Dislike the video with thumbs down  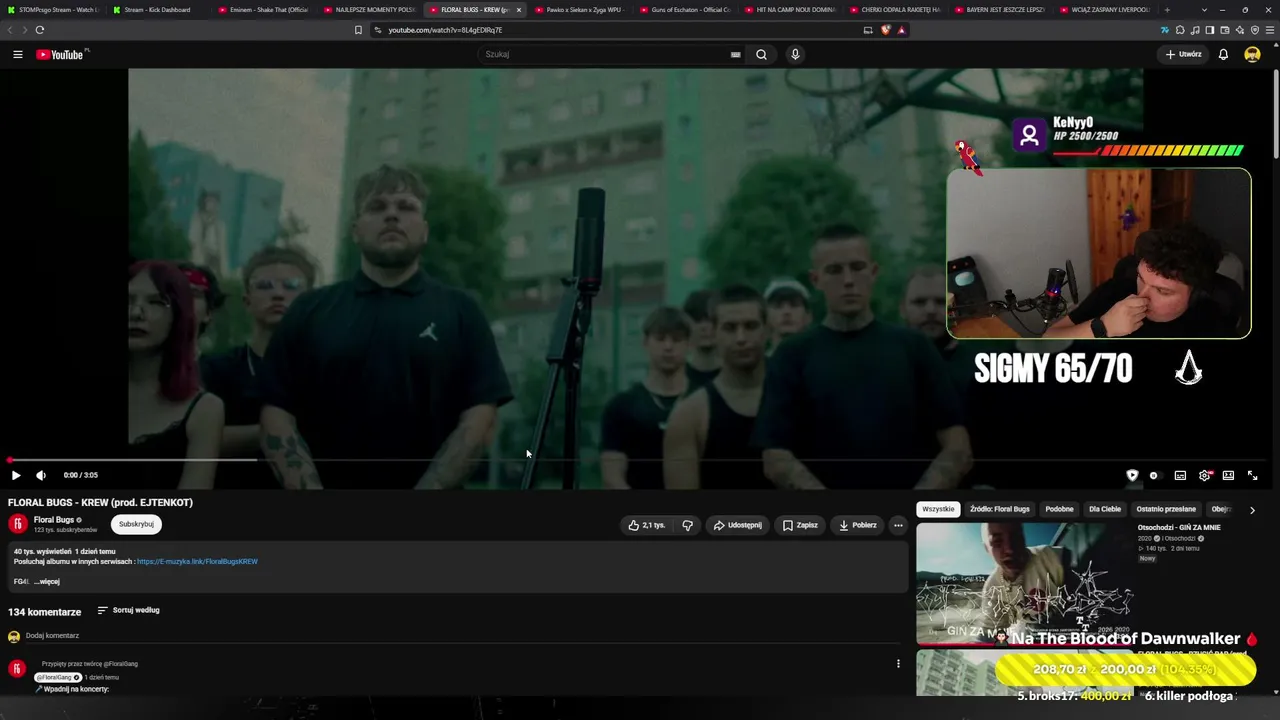click(687, 525)
